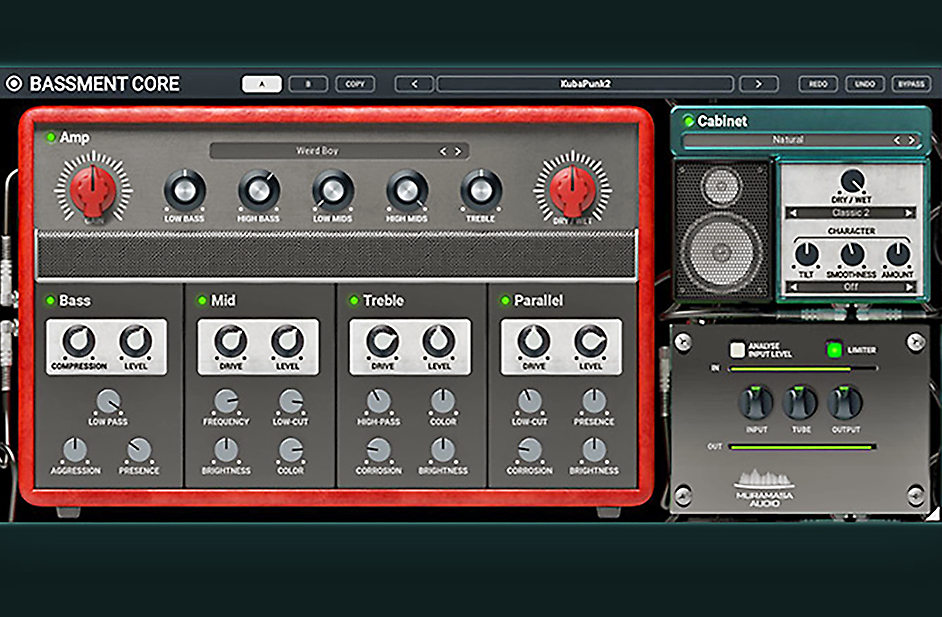Open the Natural cabinet type selector
This screenshot has height=617, width=942.
pos(801,139)
